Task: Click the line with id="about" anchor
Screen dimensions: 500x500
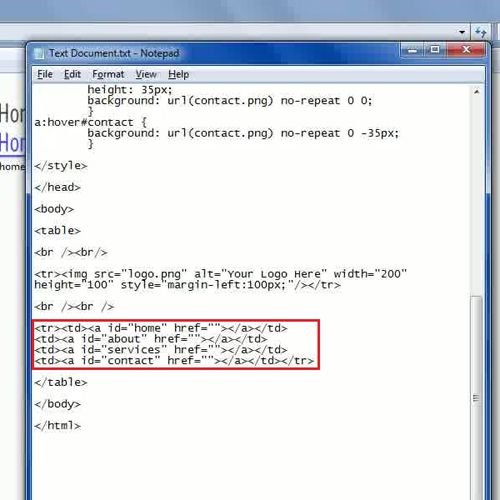Action: [151, 339]
